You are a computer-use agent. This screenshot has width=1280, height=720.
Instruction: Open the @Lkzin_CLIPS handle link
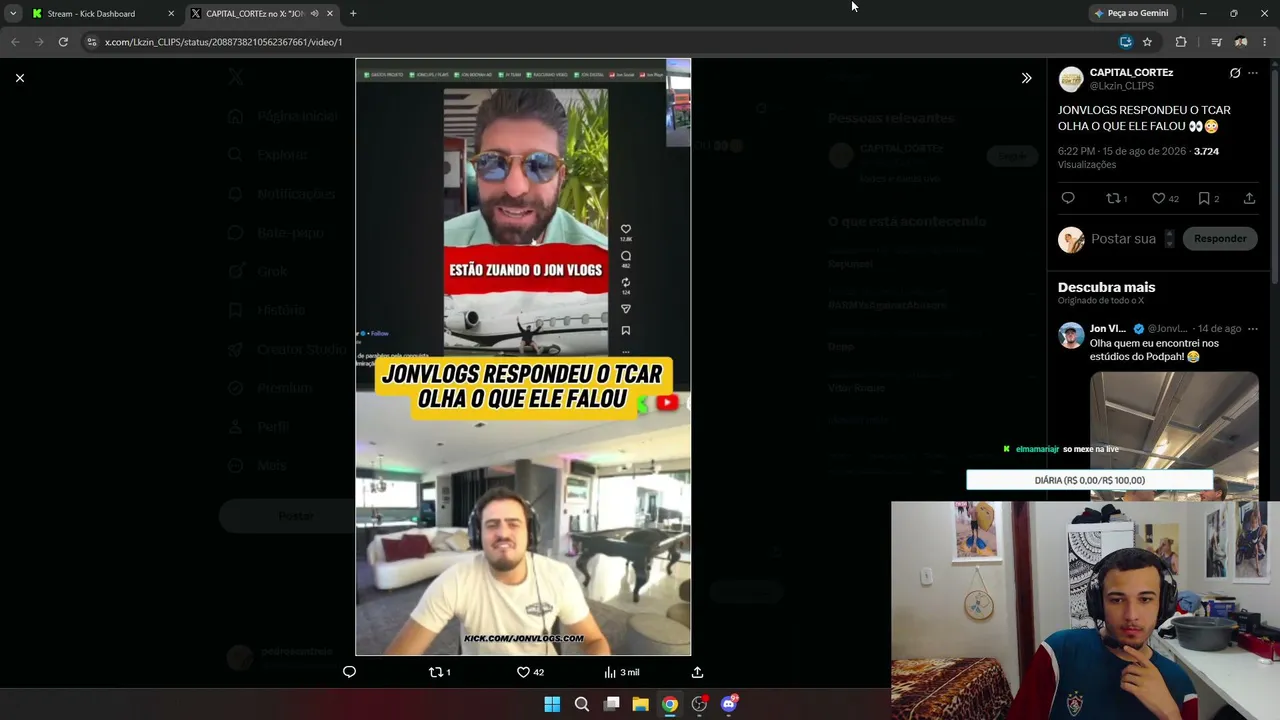(1122, 86)
